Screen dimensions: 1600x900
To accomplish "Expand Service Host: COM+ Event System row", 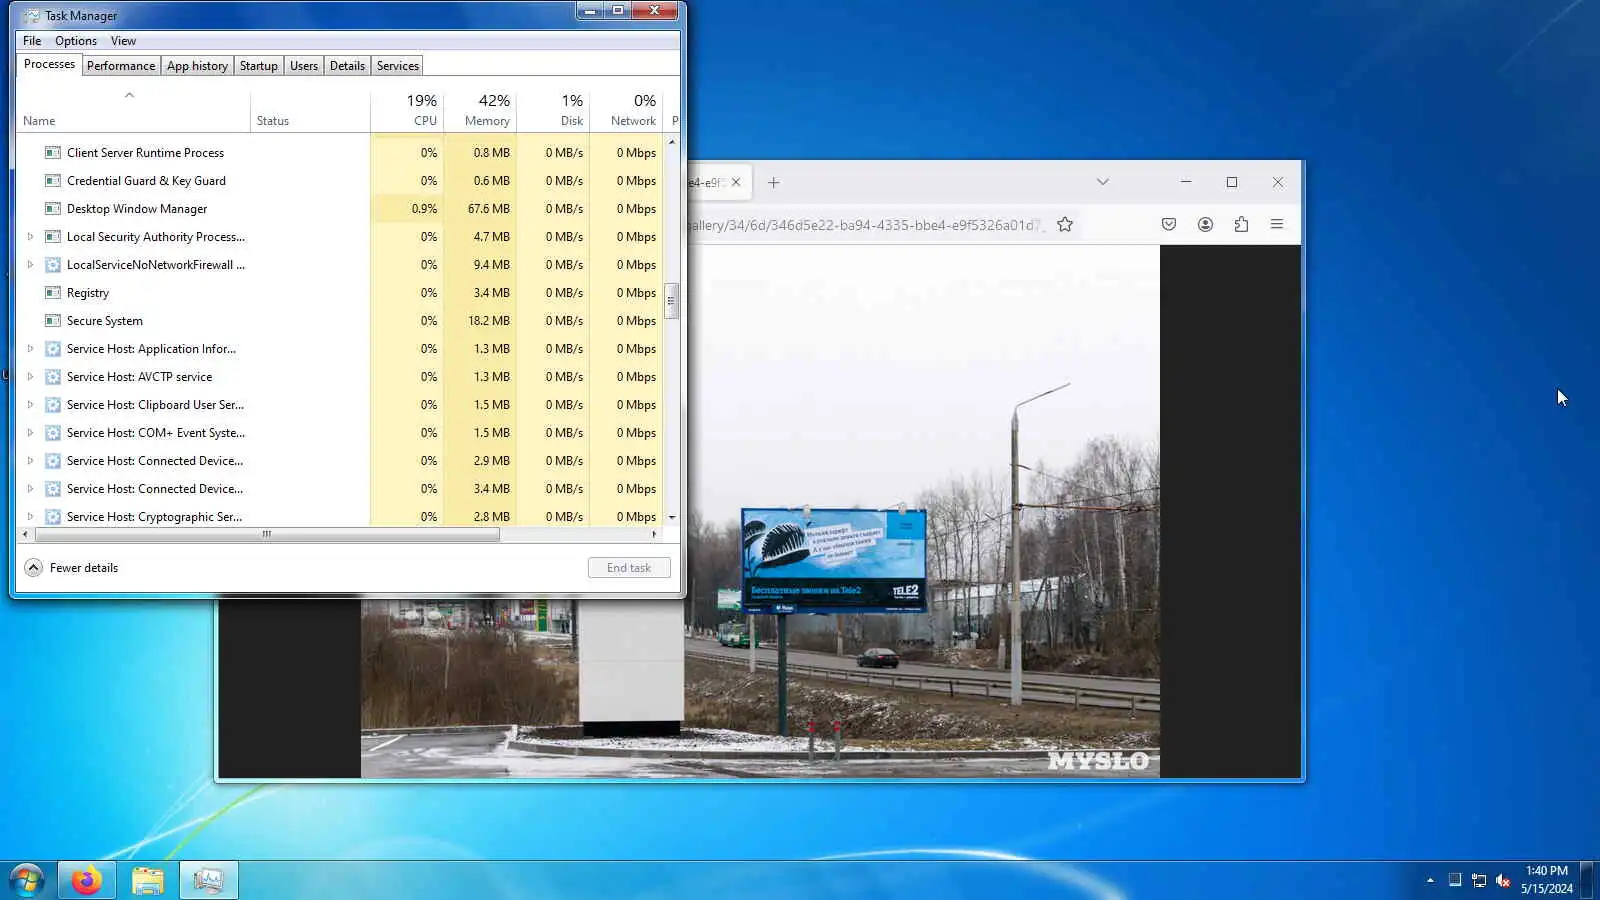I will (x=30, y=433).
